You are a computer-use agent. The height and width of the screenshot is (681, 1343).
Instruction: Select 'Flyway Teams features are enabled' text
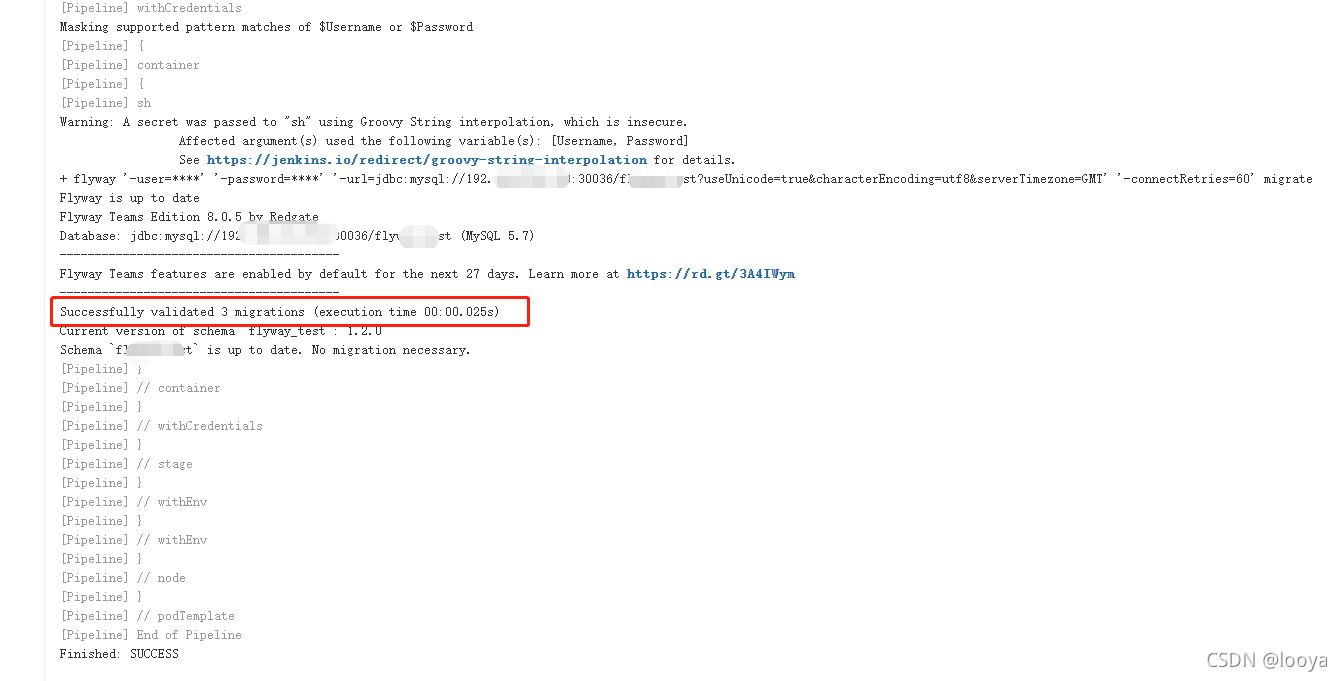[340, 274]
